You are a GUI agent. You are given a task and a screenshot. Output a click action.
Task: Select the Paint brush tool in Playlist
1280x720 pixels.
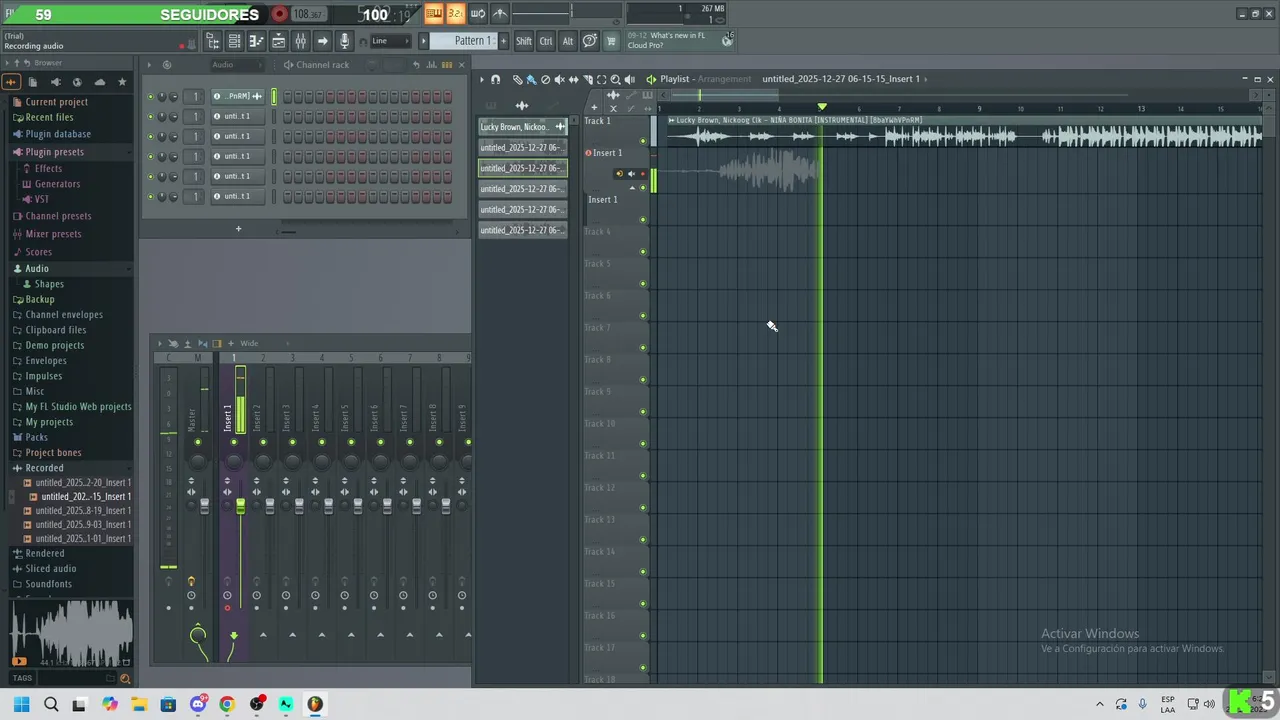pos(531,79)
